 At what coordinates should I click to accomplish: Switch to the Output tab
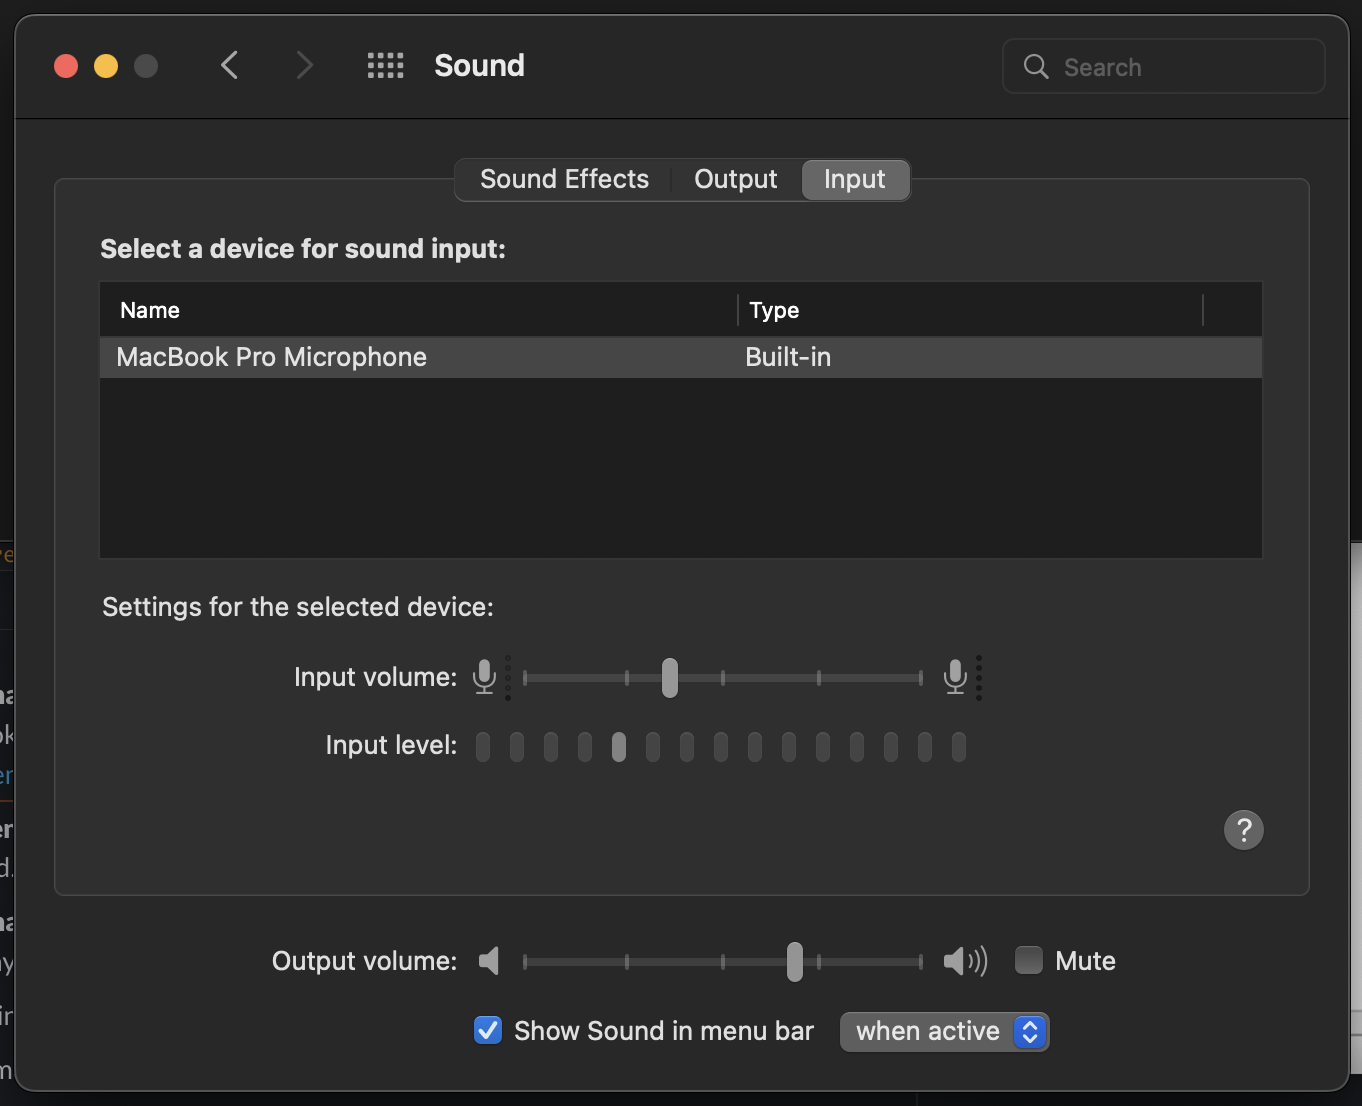736,179
